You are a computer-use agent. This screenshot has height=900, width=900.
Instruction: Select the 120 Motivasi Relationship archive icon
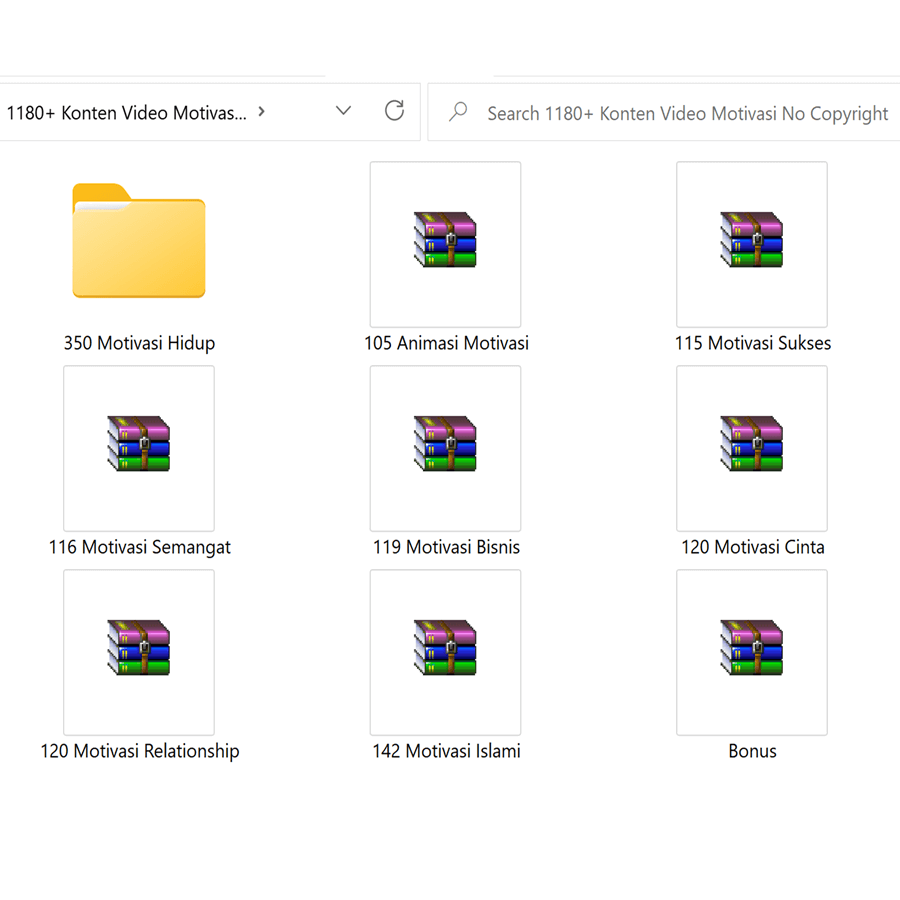(x=139, y=652)
